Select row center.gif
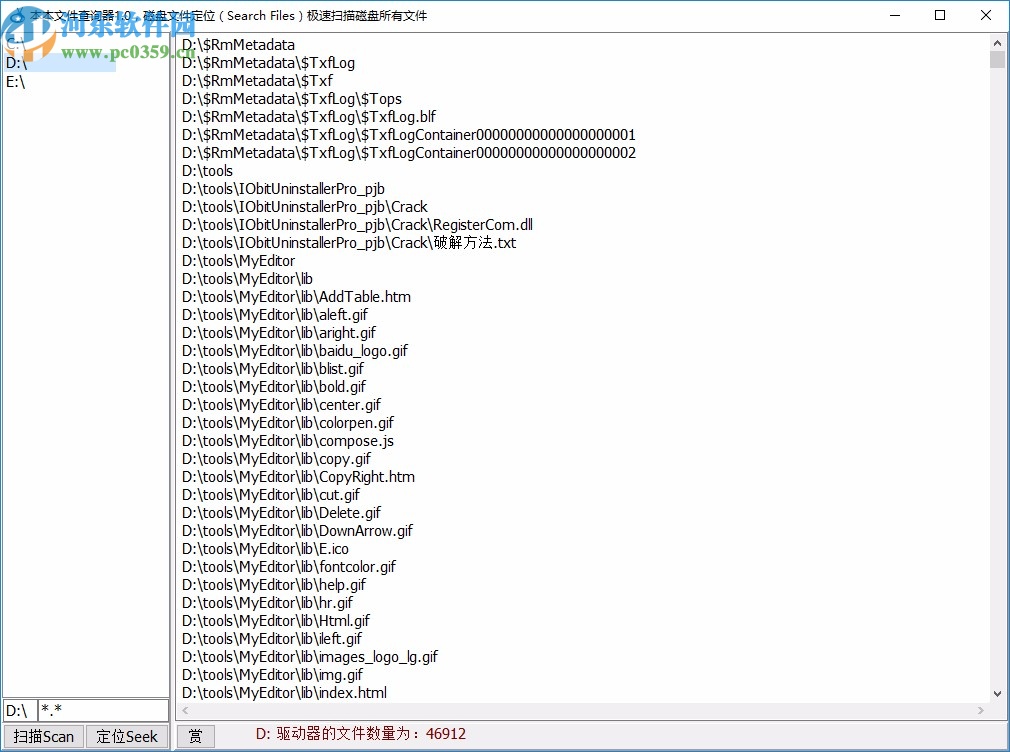 pyautogui.click(x=281, y=405)
